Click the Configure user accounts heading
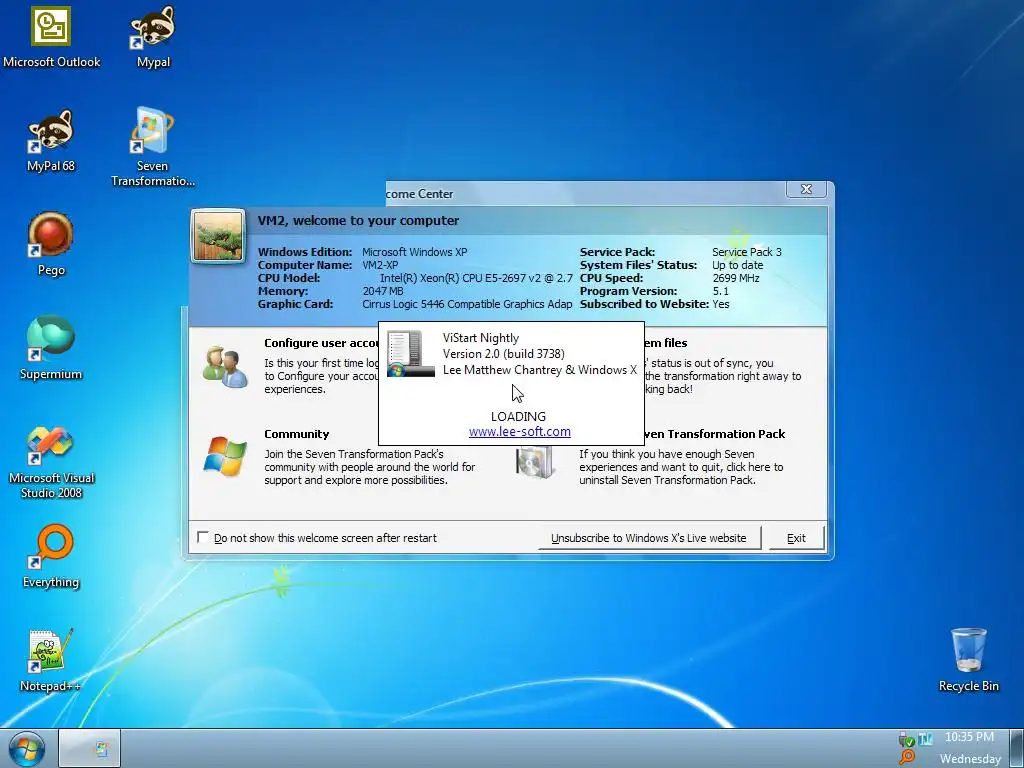The width and height of the screenshot is (1024, 768). [x=321, y=343]
